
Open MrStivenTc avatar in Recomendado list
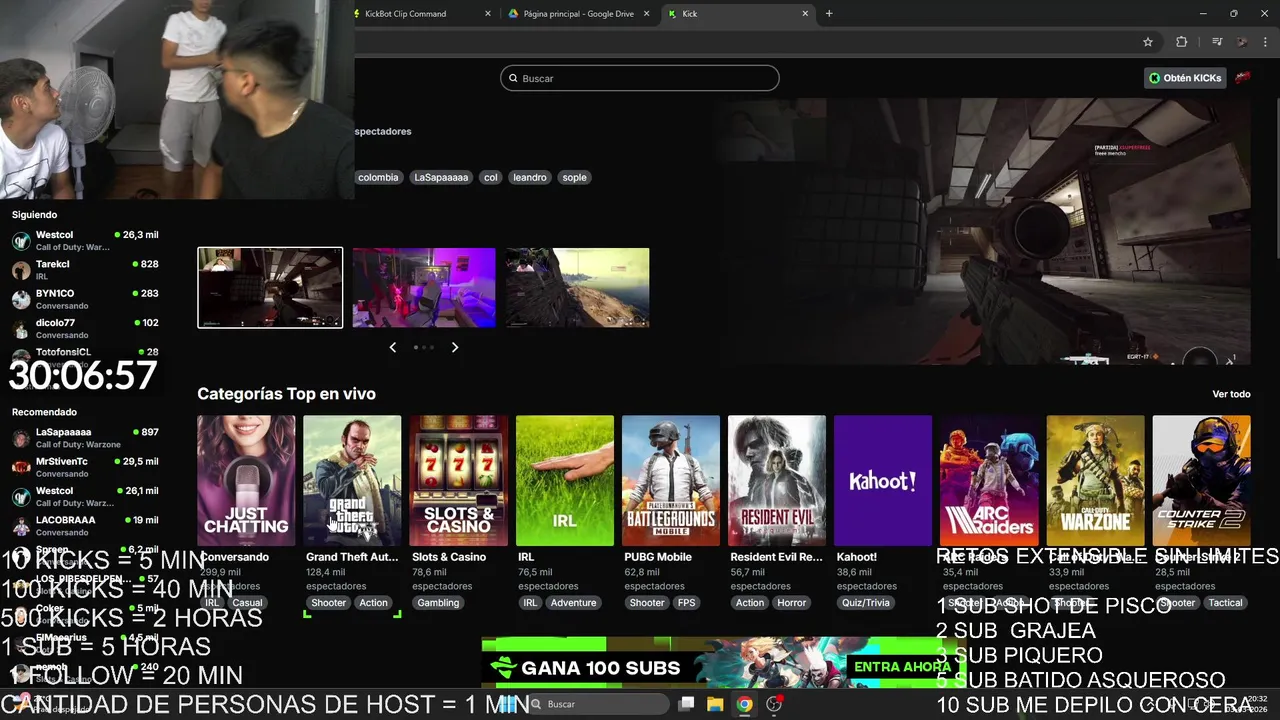click(21, 467)
